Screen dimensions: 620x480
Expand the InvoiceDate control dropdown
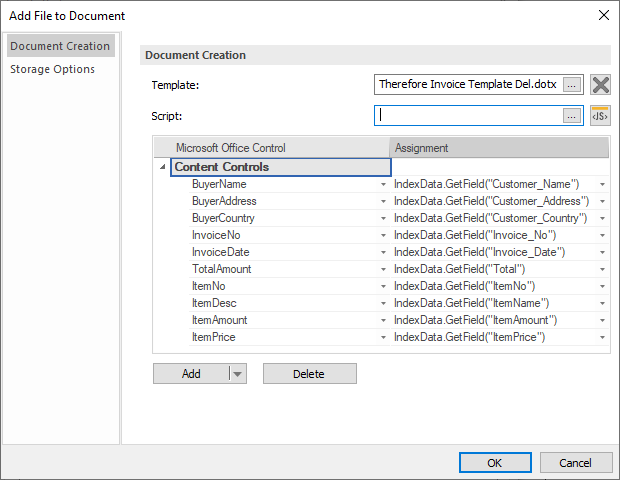(x=383, y=253)
